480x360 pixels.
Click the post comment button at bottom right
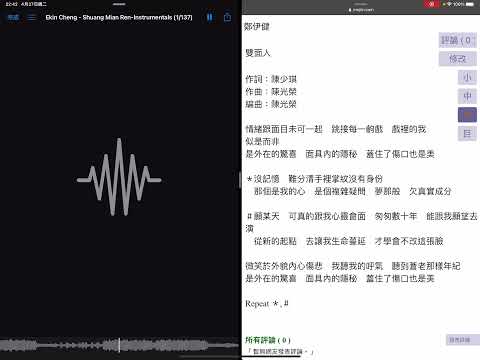[462, 340]
